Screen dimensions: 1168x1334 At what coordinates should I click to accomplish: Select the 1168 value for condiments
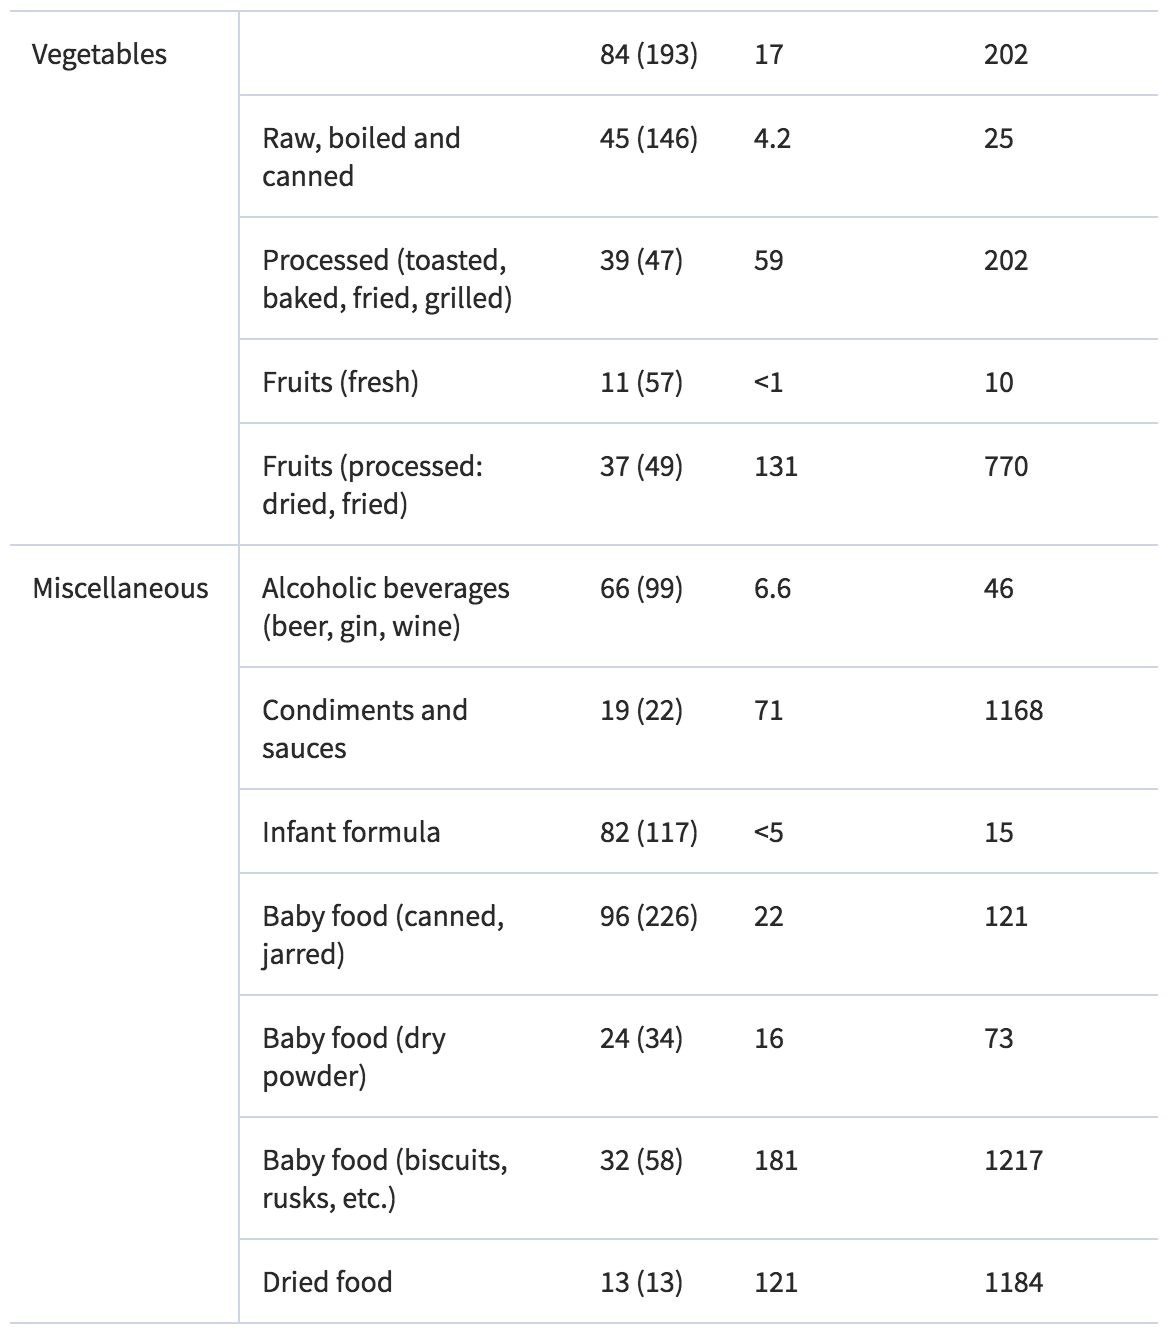pos(1013,710)
